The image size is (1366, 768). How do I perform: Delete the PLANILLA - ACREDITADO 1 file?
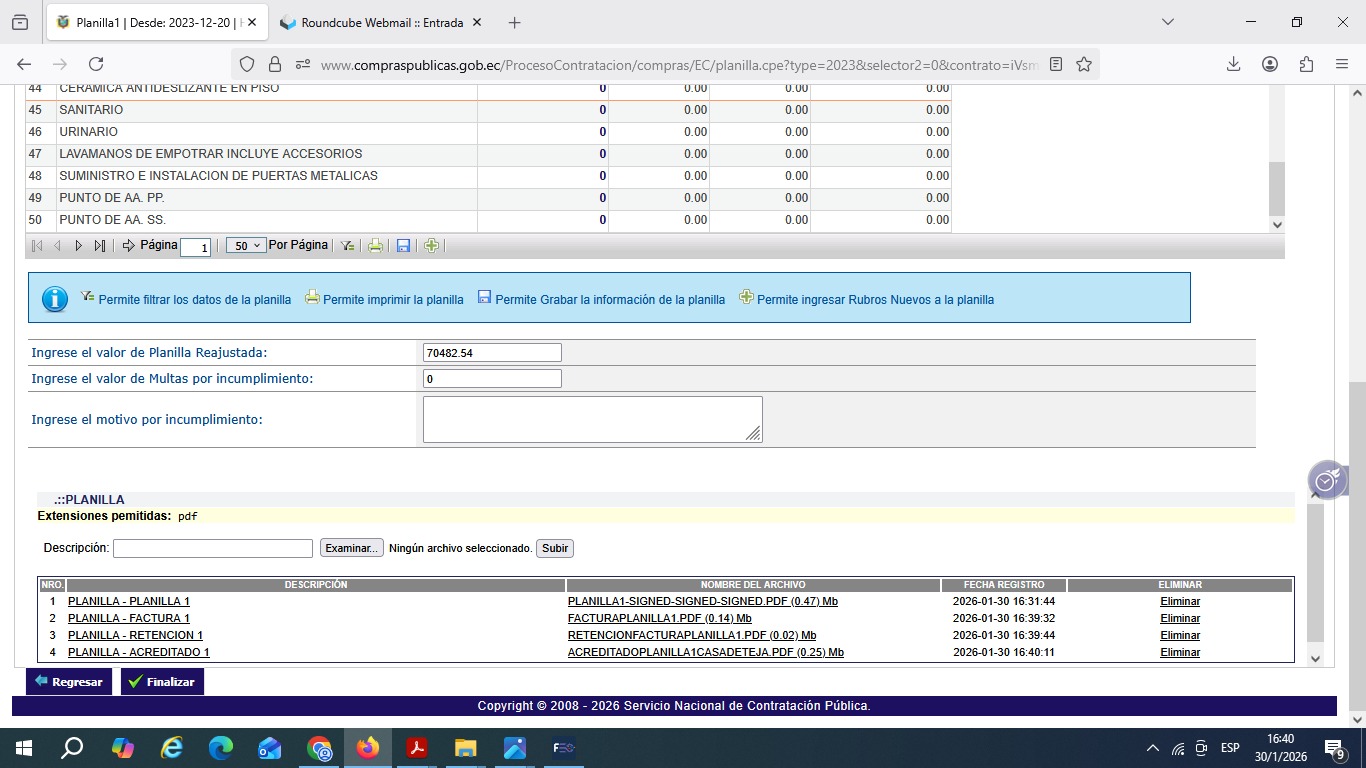click(1179, 653)
